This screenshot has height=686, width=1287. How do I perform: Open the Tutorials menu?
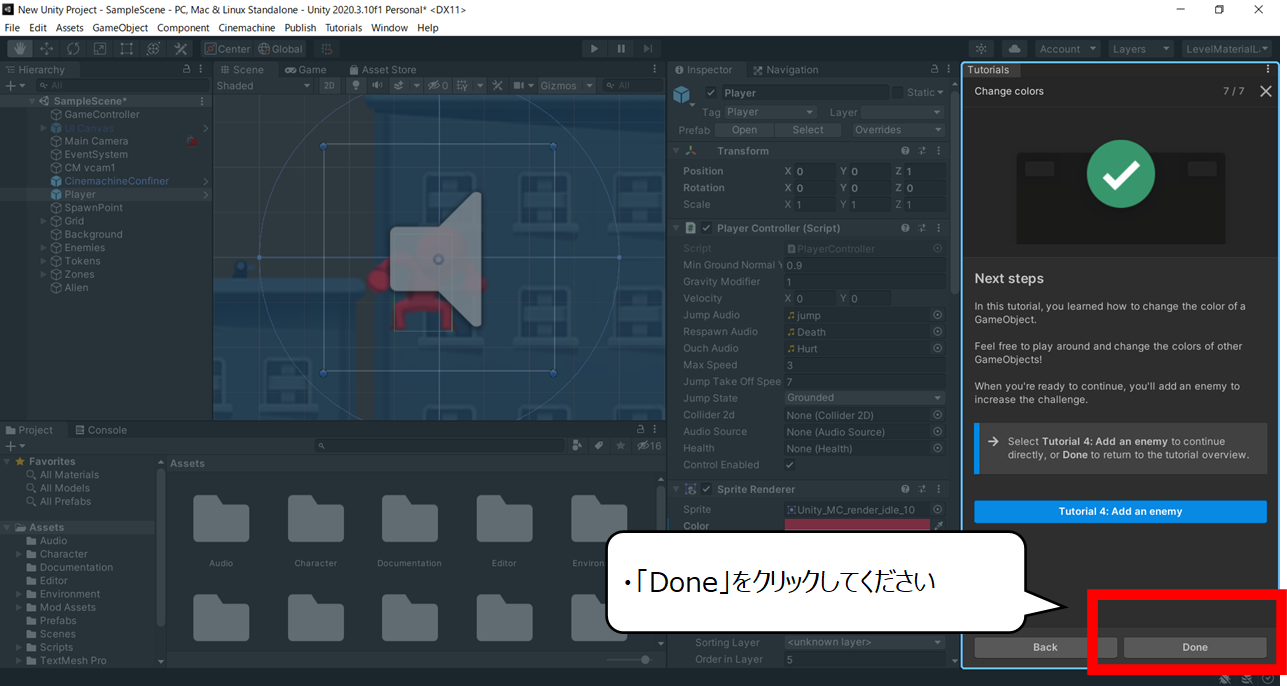(343, 28)
